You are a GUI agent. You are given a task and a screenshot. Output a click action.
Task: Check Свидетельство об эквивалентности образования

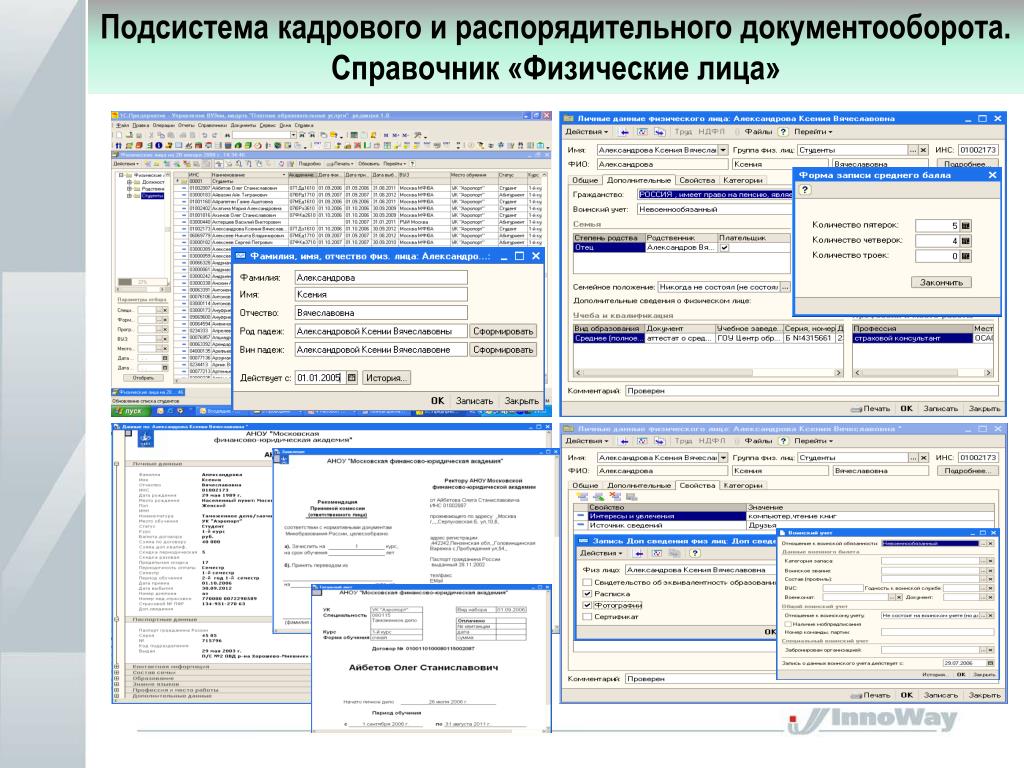coord(587,583)
